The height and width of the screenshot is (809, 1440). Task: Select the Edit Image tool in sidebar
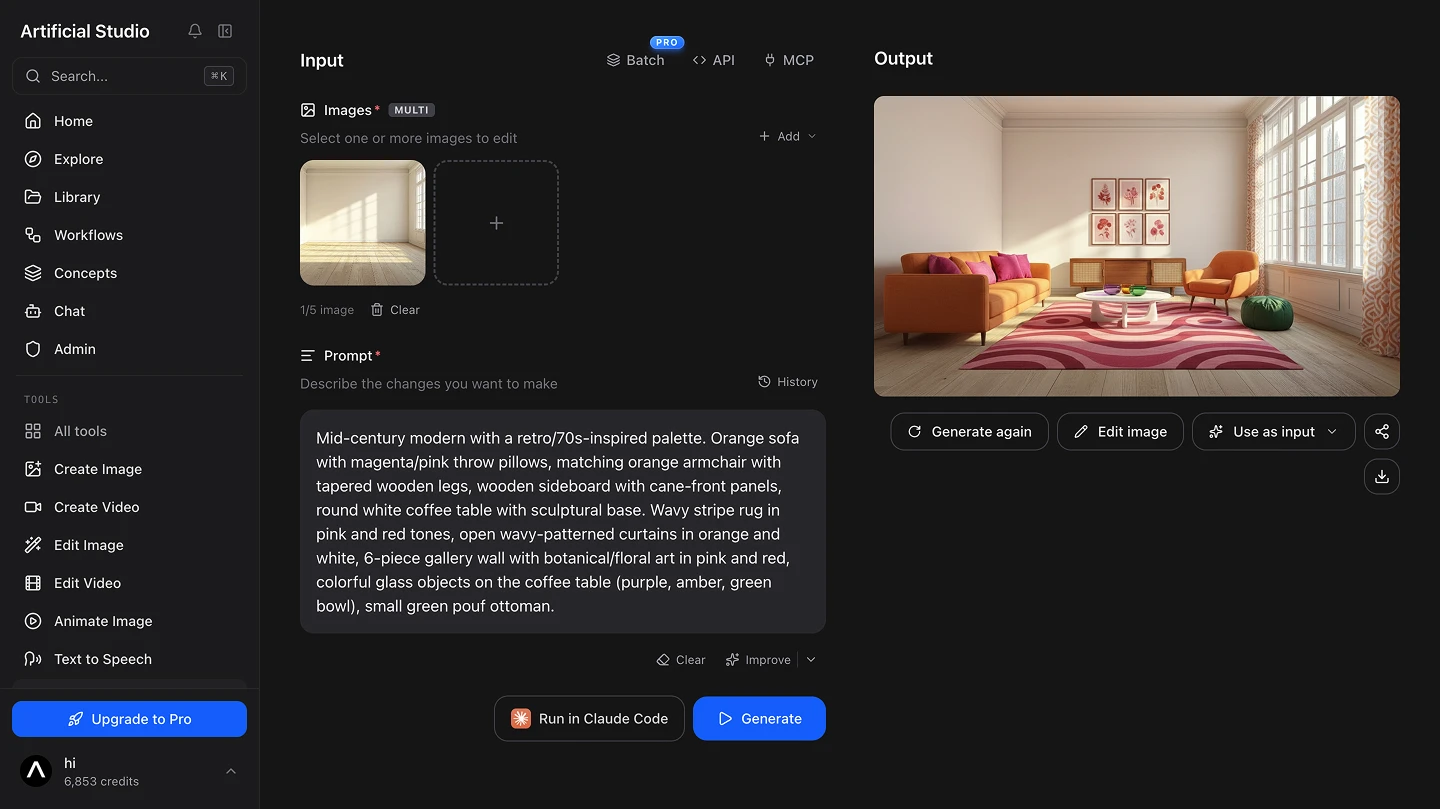click(x=129, y=545)
